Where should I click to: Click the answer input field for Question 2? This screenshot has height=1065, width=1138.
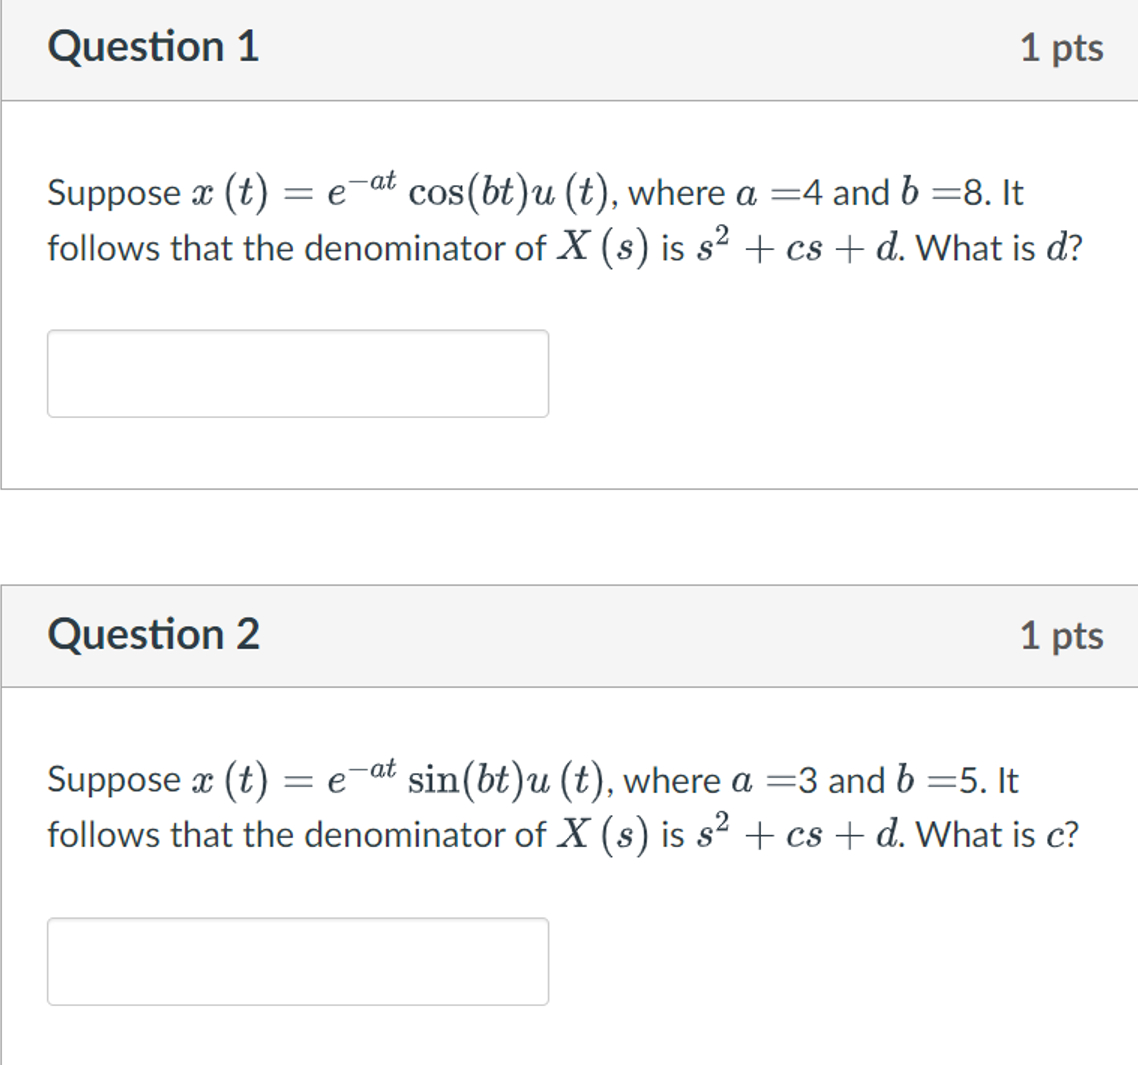298,961
